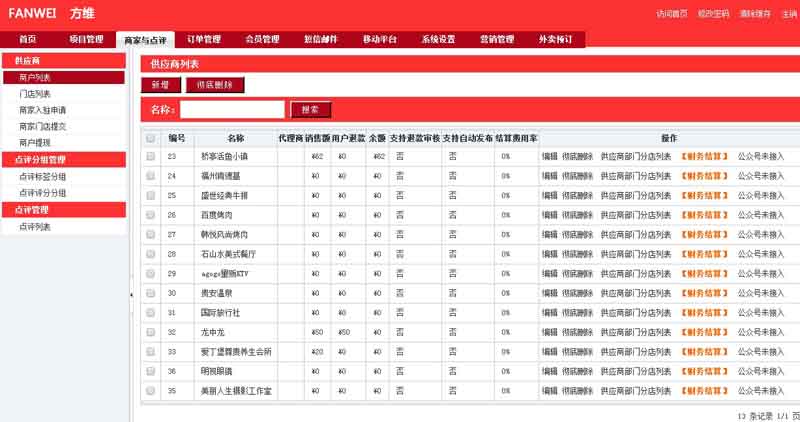This screenshot has height=422, width=800.
Task: Open the 订单管理 tab
Action: (204, 39)
